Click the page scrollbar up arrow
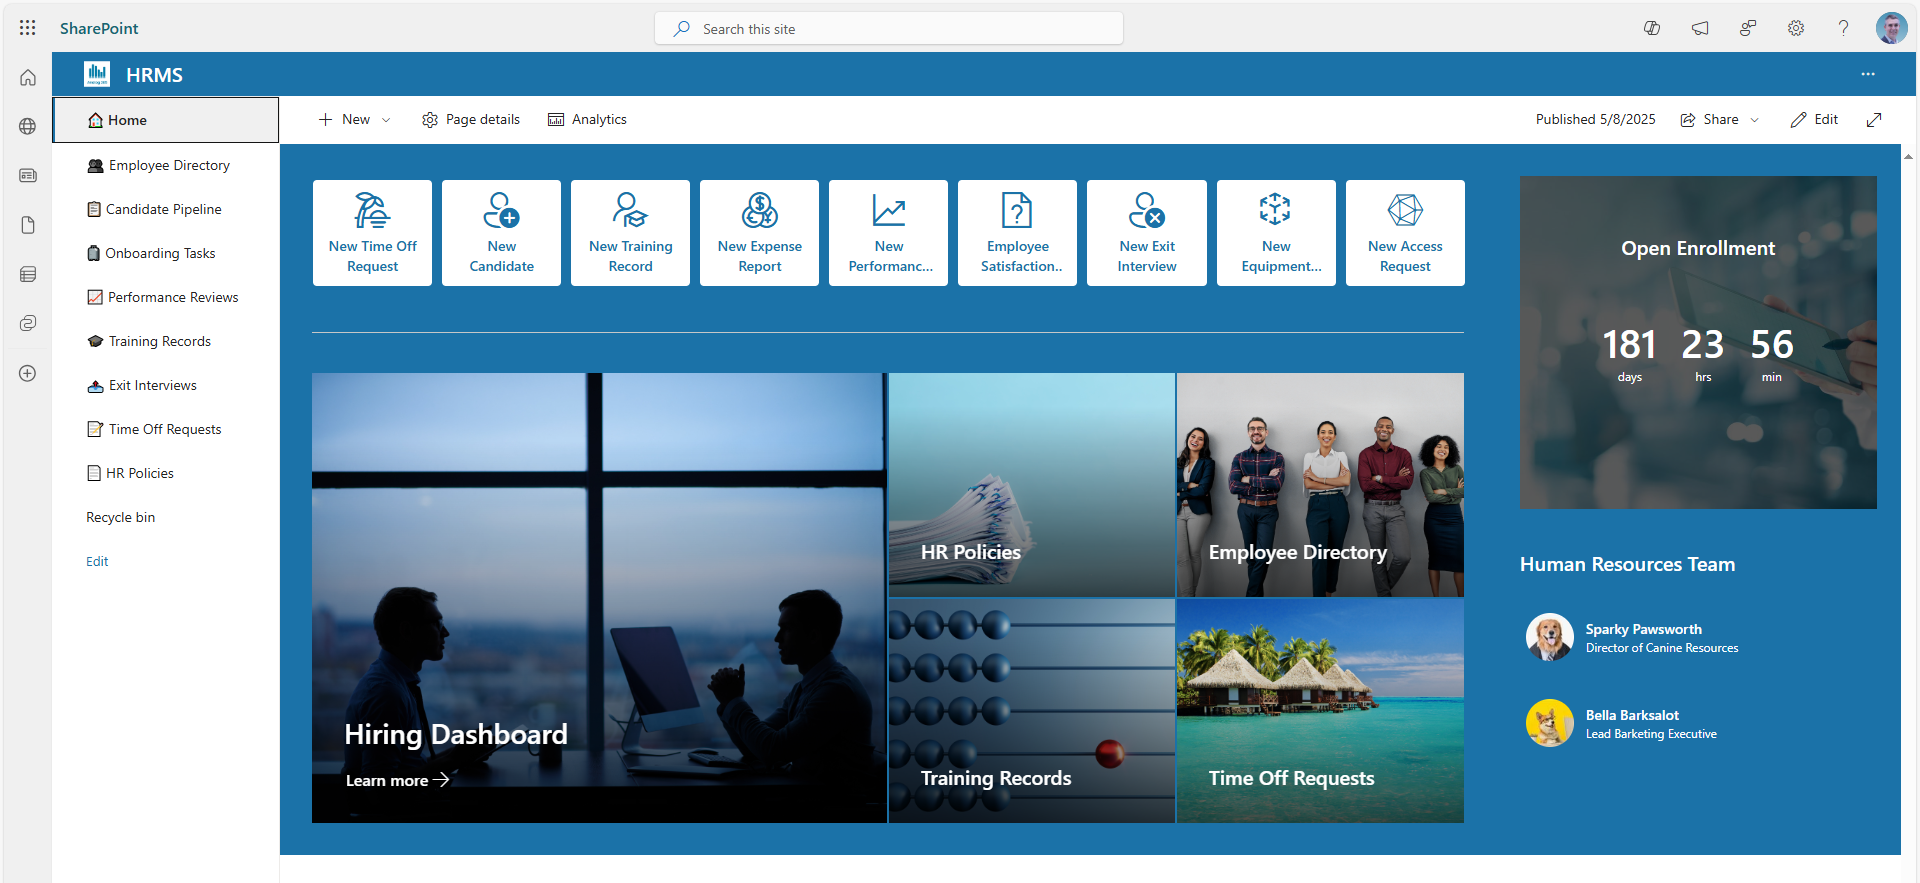Image resolution: width=1920 pixels, height=883 pixels. pos(1908,156)
